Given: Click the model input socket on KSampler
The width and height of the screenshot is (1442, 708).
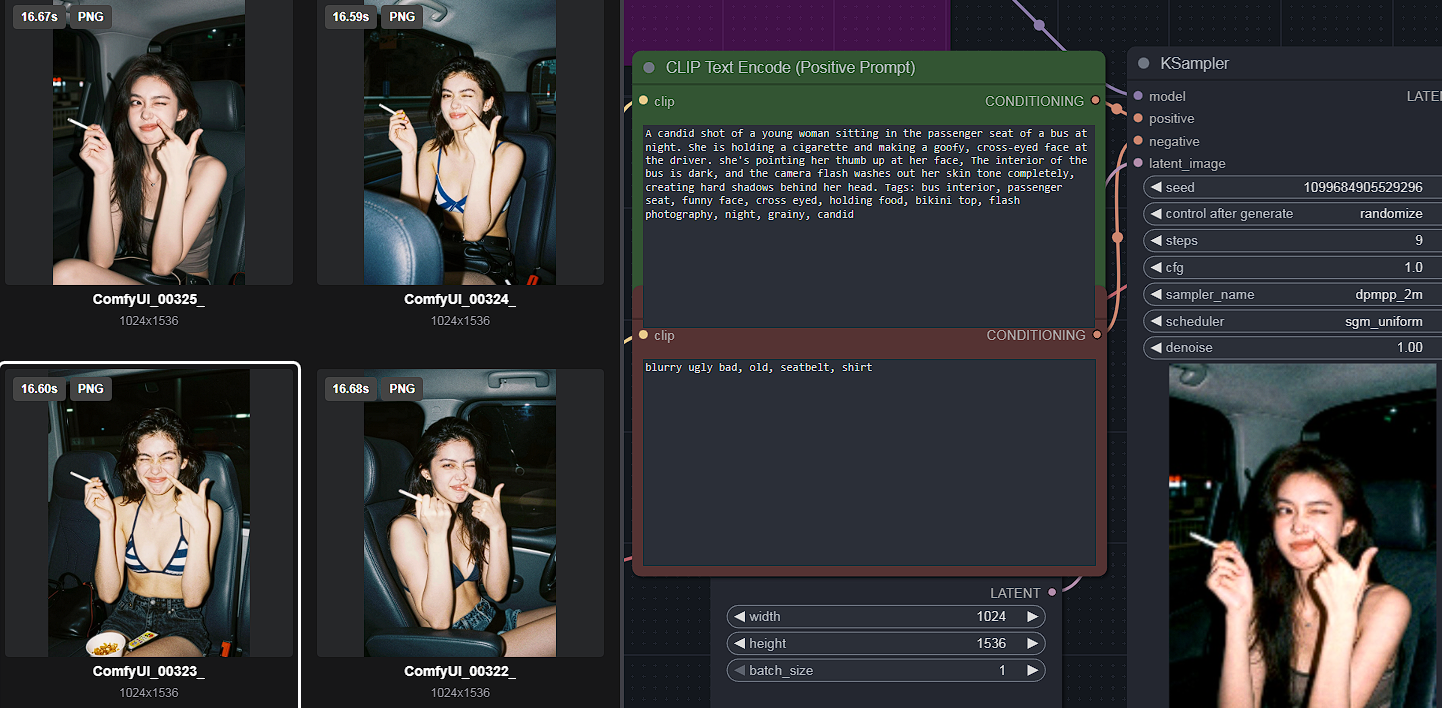Looking at the screenshot, I should pyautogui.click(x=1138, y=96).
